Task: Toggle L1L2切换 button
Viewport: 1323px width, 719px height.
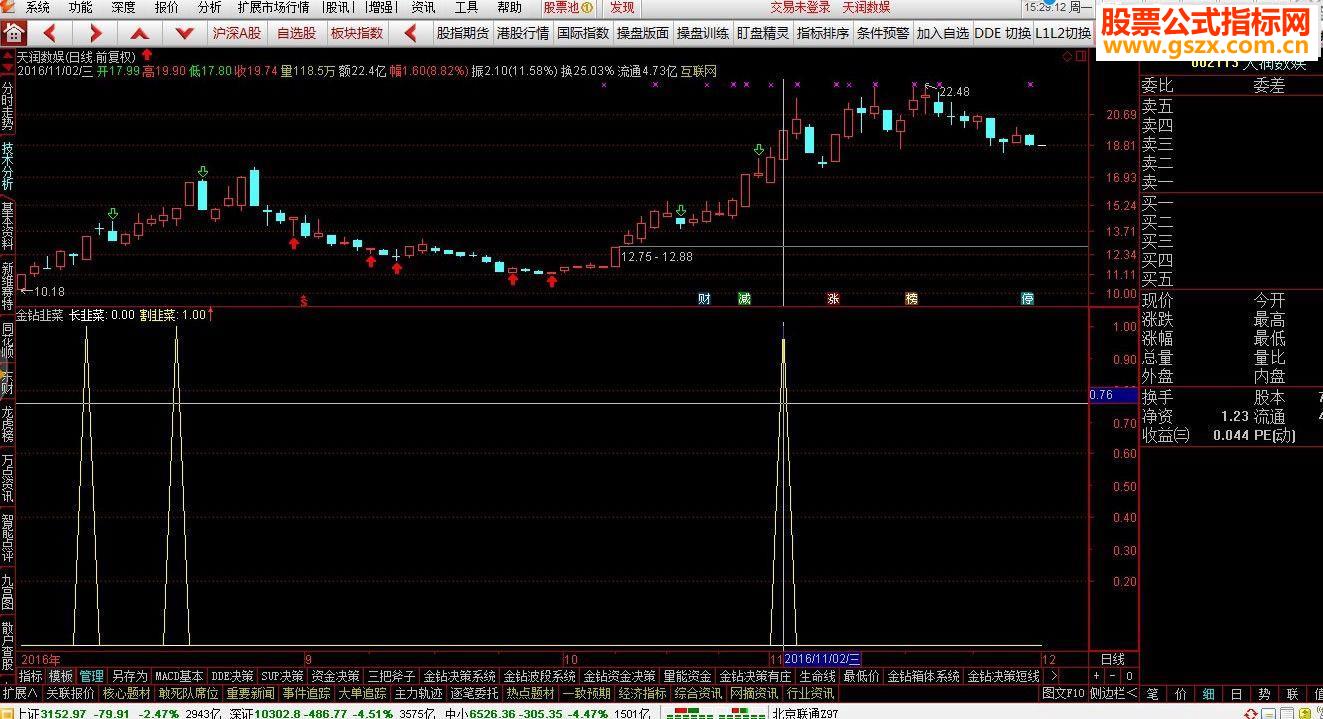Action: click(1063, 33)
